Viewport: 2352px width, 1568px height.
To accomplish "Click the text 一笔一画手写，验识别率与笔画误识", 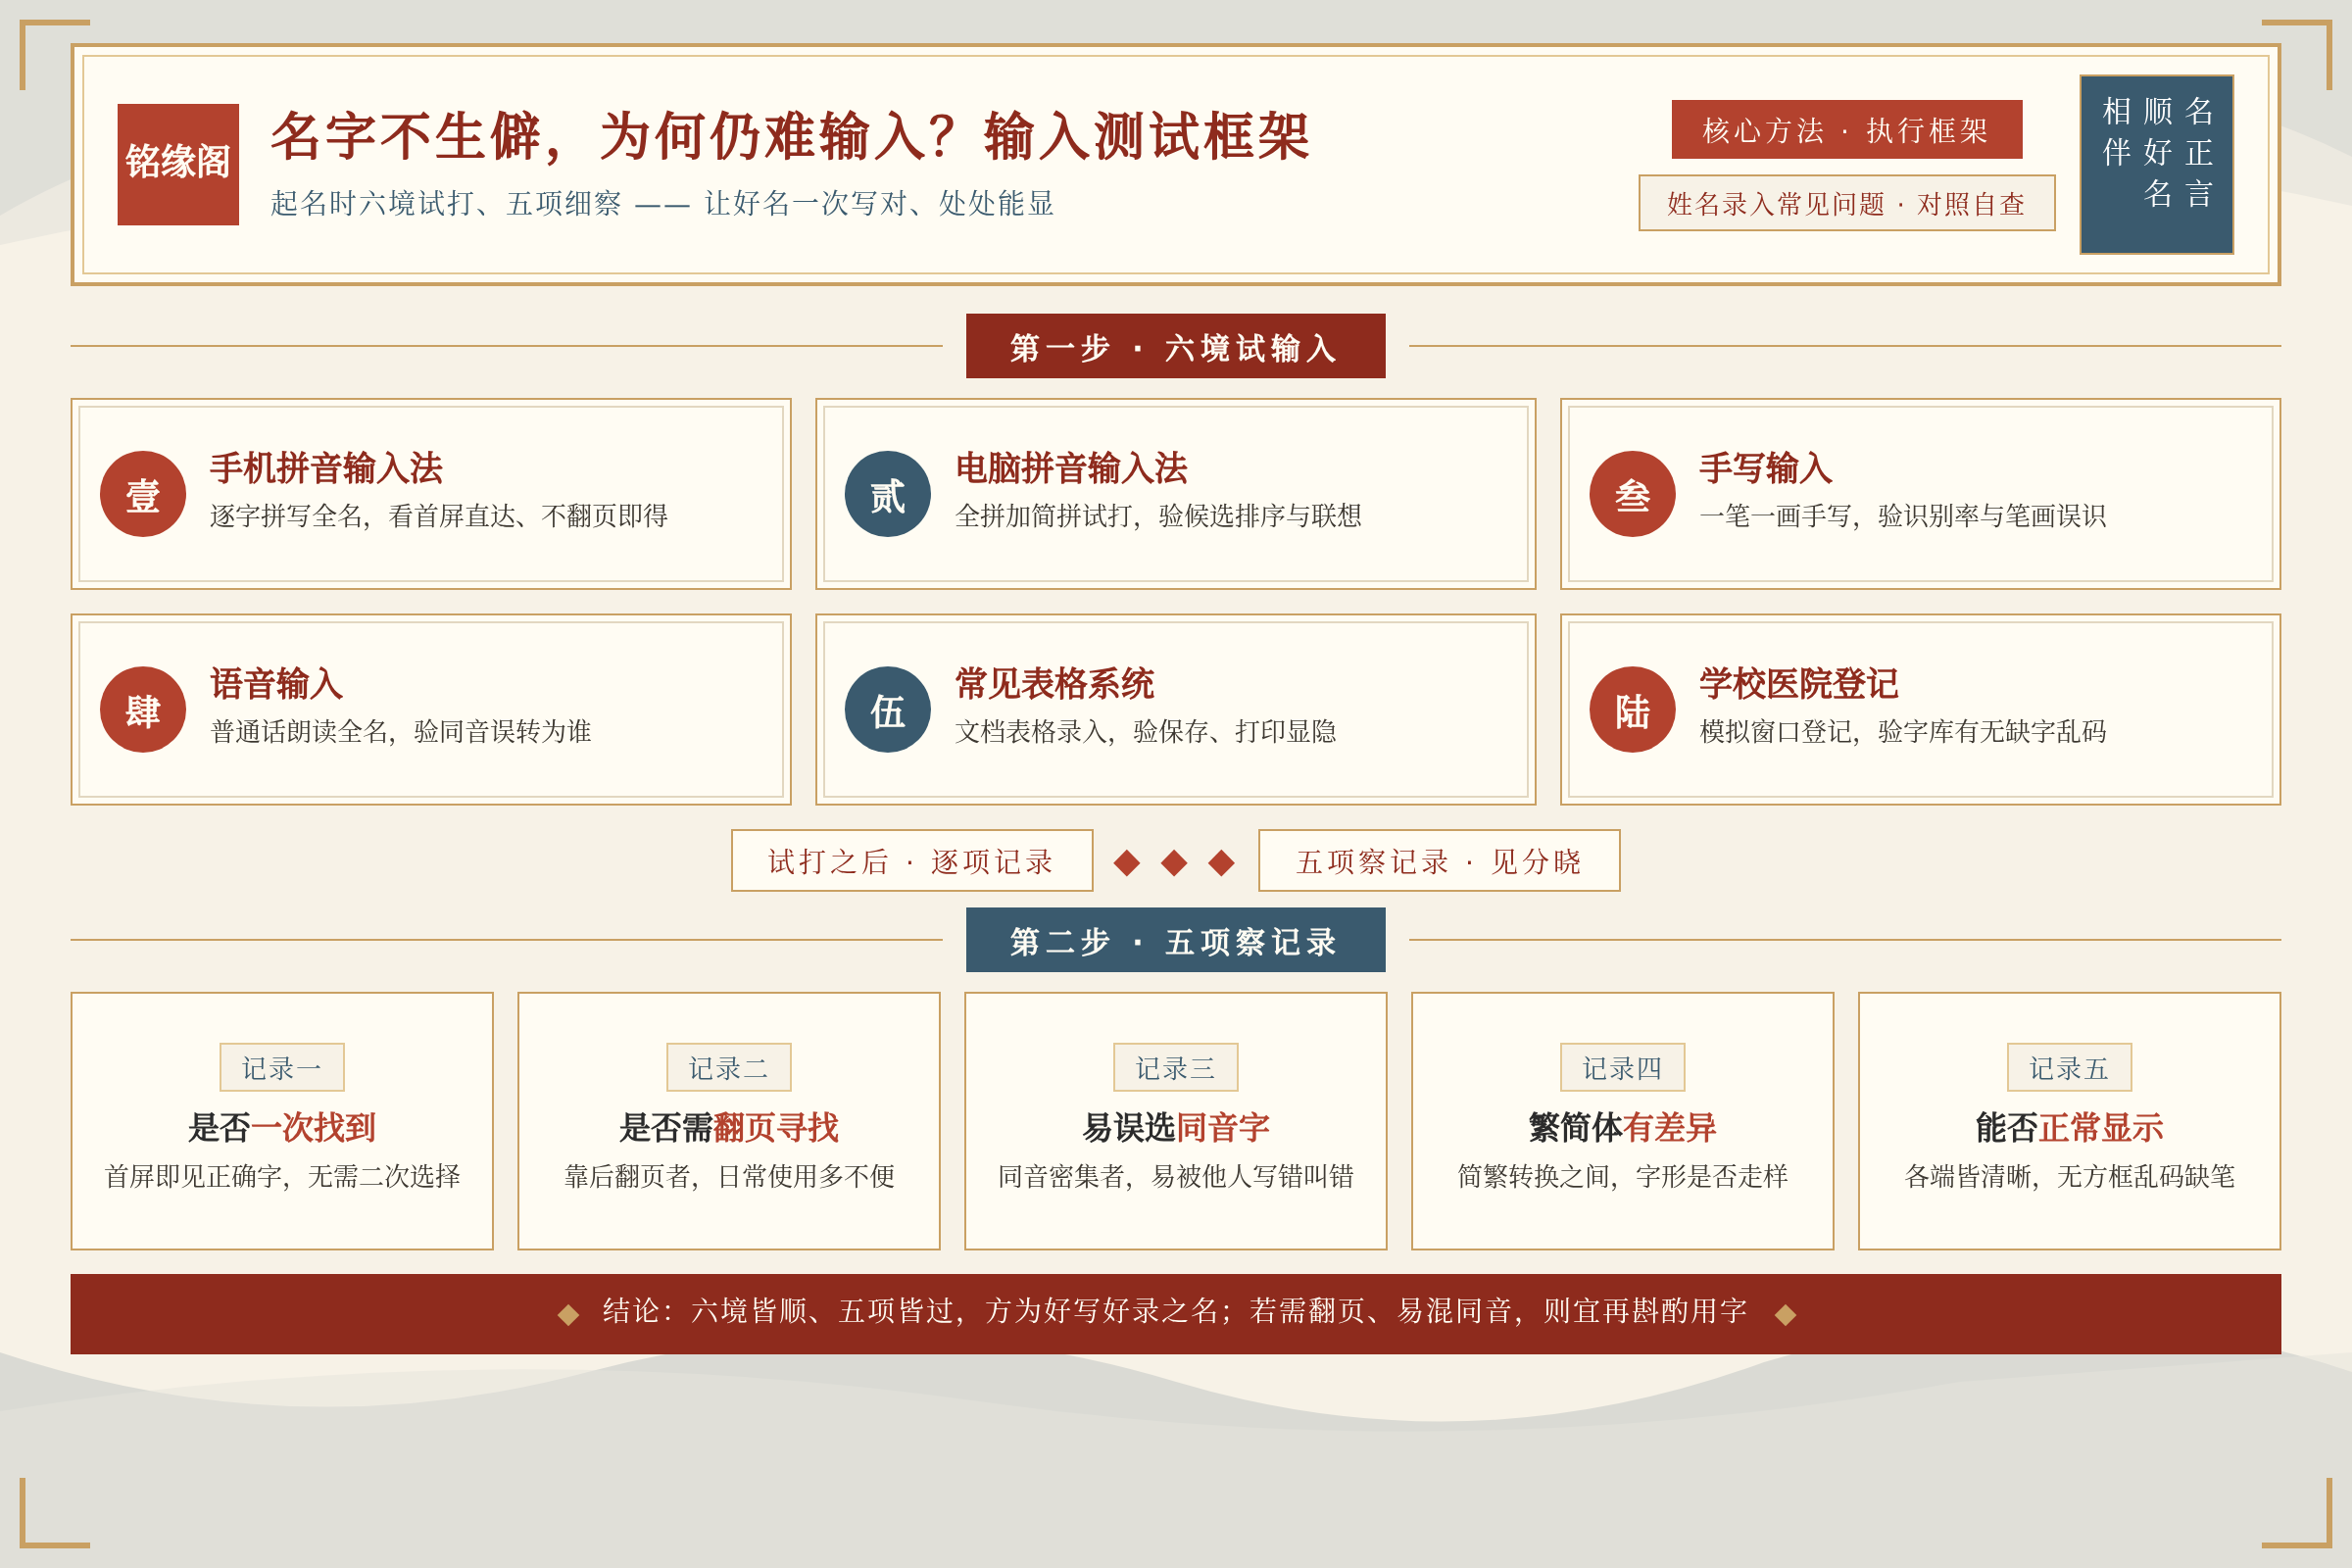I will pyautogui.click(x=1902, y=516).
